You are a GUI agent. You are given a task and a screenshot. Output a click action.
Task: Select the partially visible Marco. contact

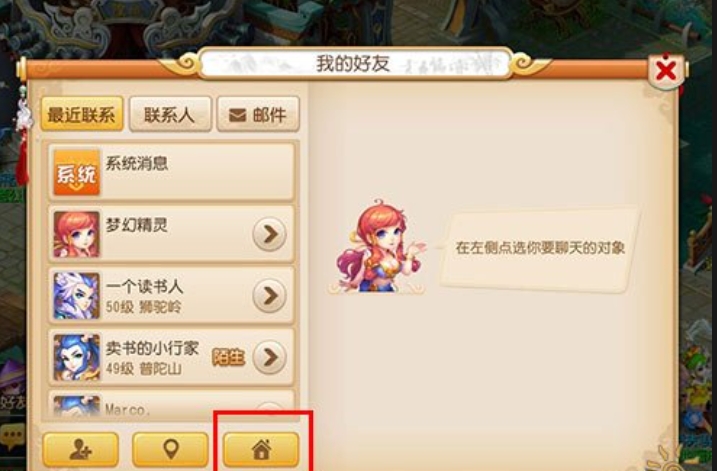click(171, 405)
